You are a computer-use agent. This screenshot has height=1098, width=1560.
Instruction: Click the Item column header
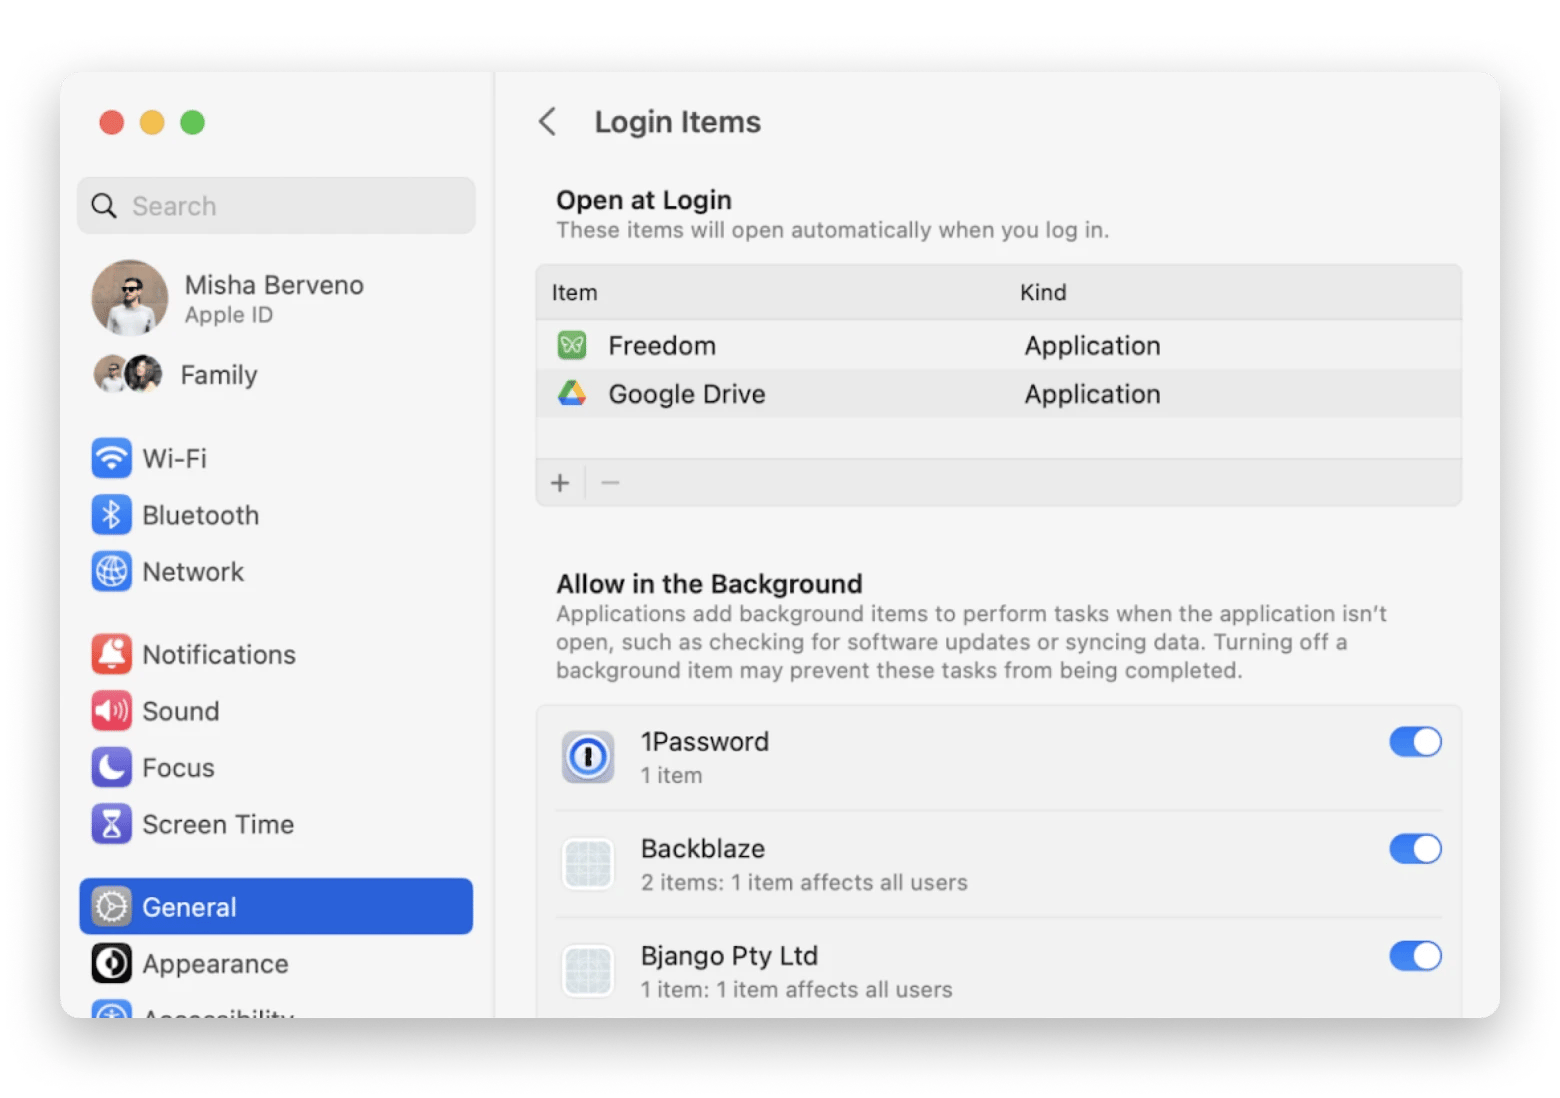coord(574,293)
